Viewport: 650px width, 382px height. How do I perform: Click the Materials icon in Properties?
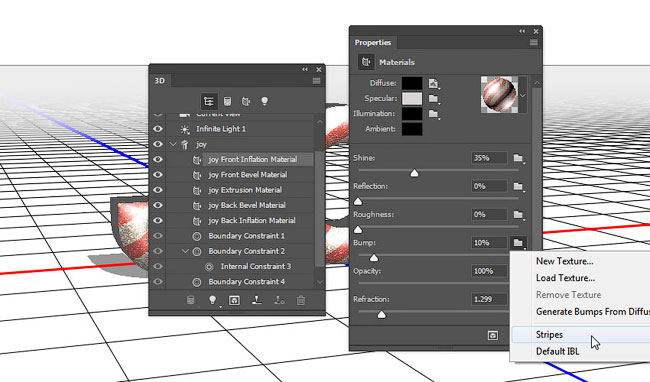tap(366, 62)
